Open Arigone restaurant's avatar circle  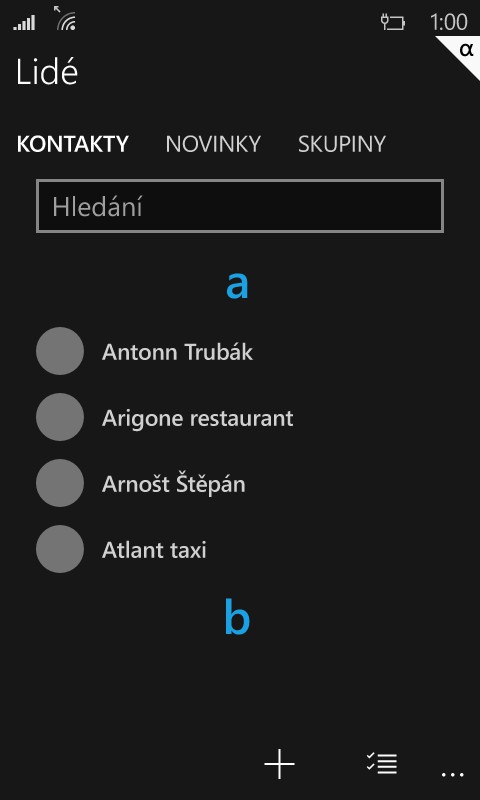(60, 417)
